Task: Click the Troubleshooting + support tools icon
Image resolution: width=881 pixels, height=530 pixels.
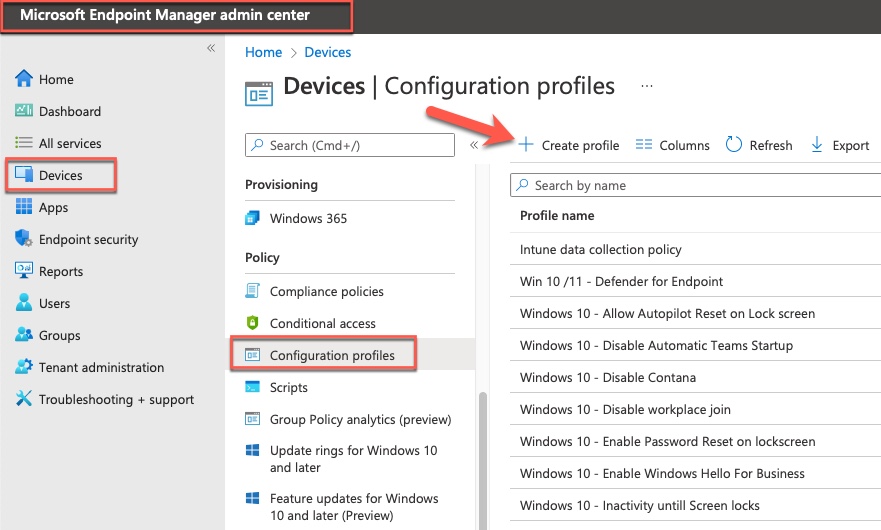Action: tap(24, 398)
